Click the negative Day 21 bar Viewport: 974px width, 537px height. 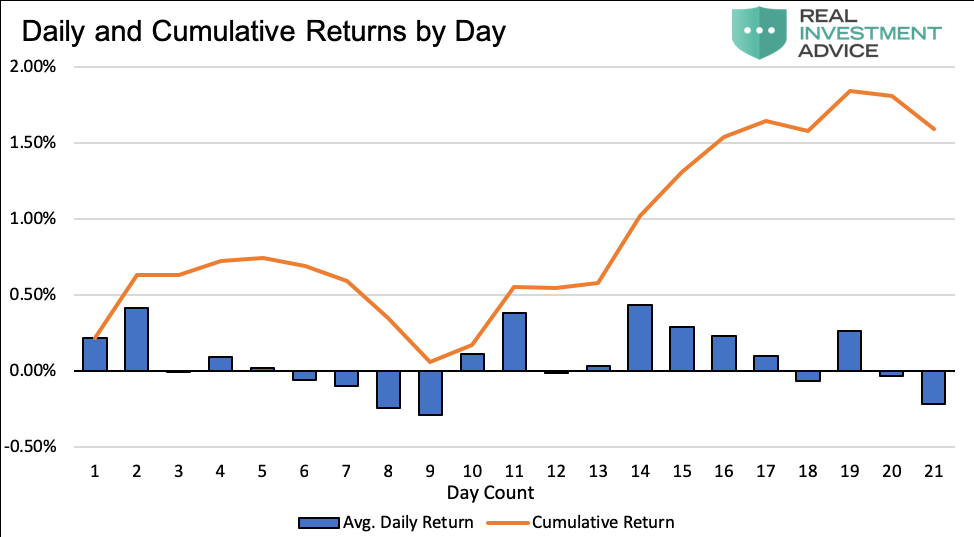click(933, 387)
